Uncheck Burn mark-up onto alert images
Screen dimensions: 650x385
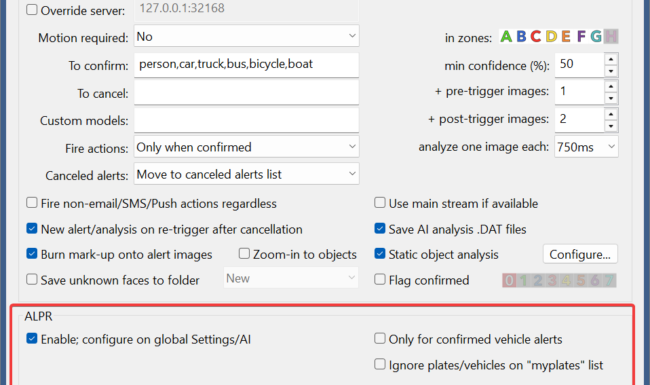click(x=32, y=254)
